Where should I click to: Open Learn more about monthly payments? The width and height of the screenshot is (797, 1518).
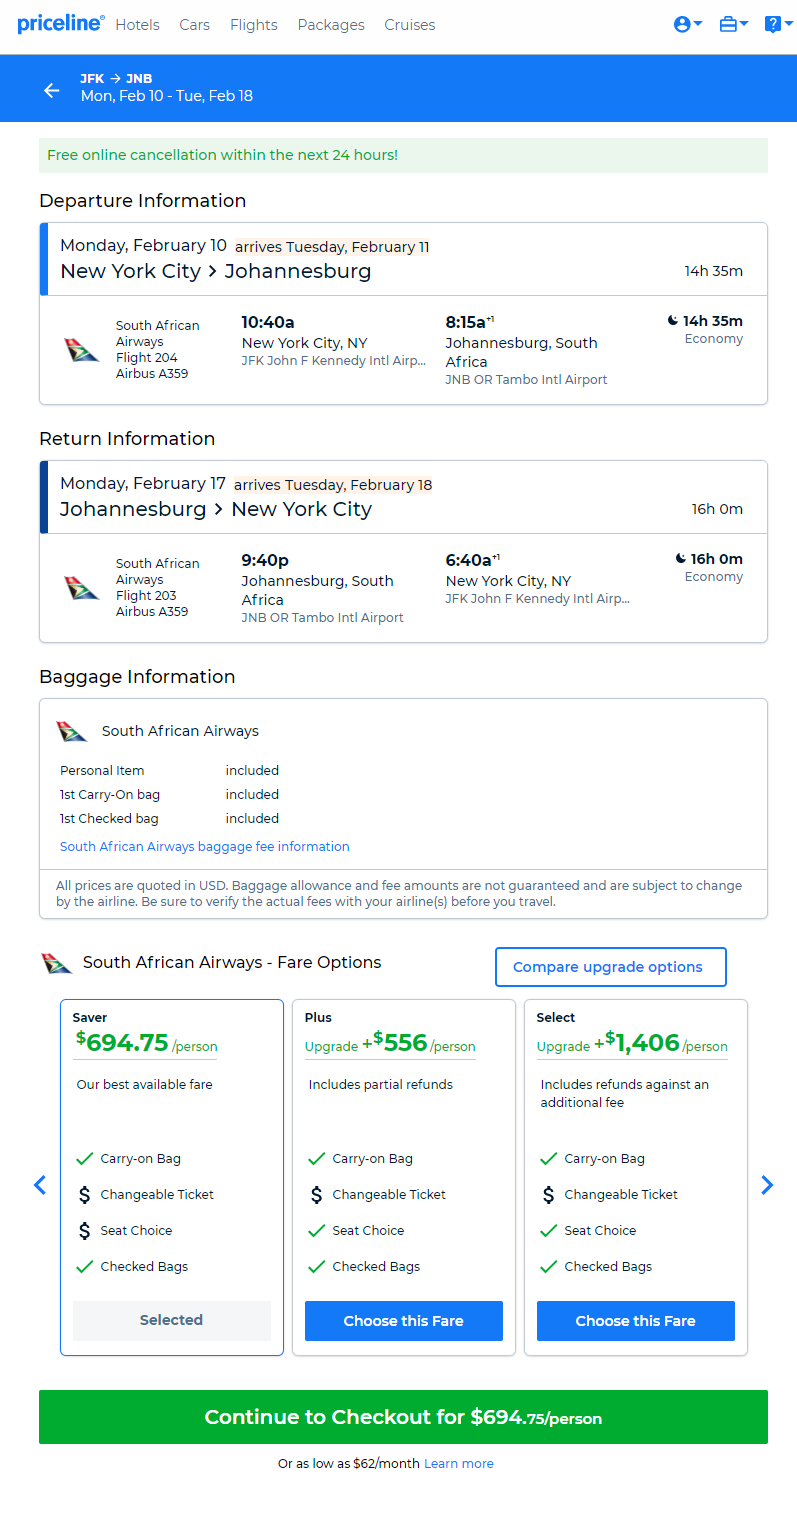[459, 1464]
